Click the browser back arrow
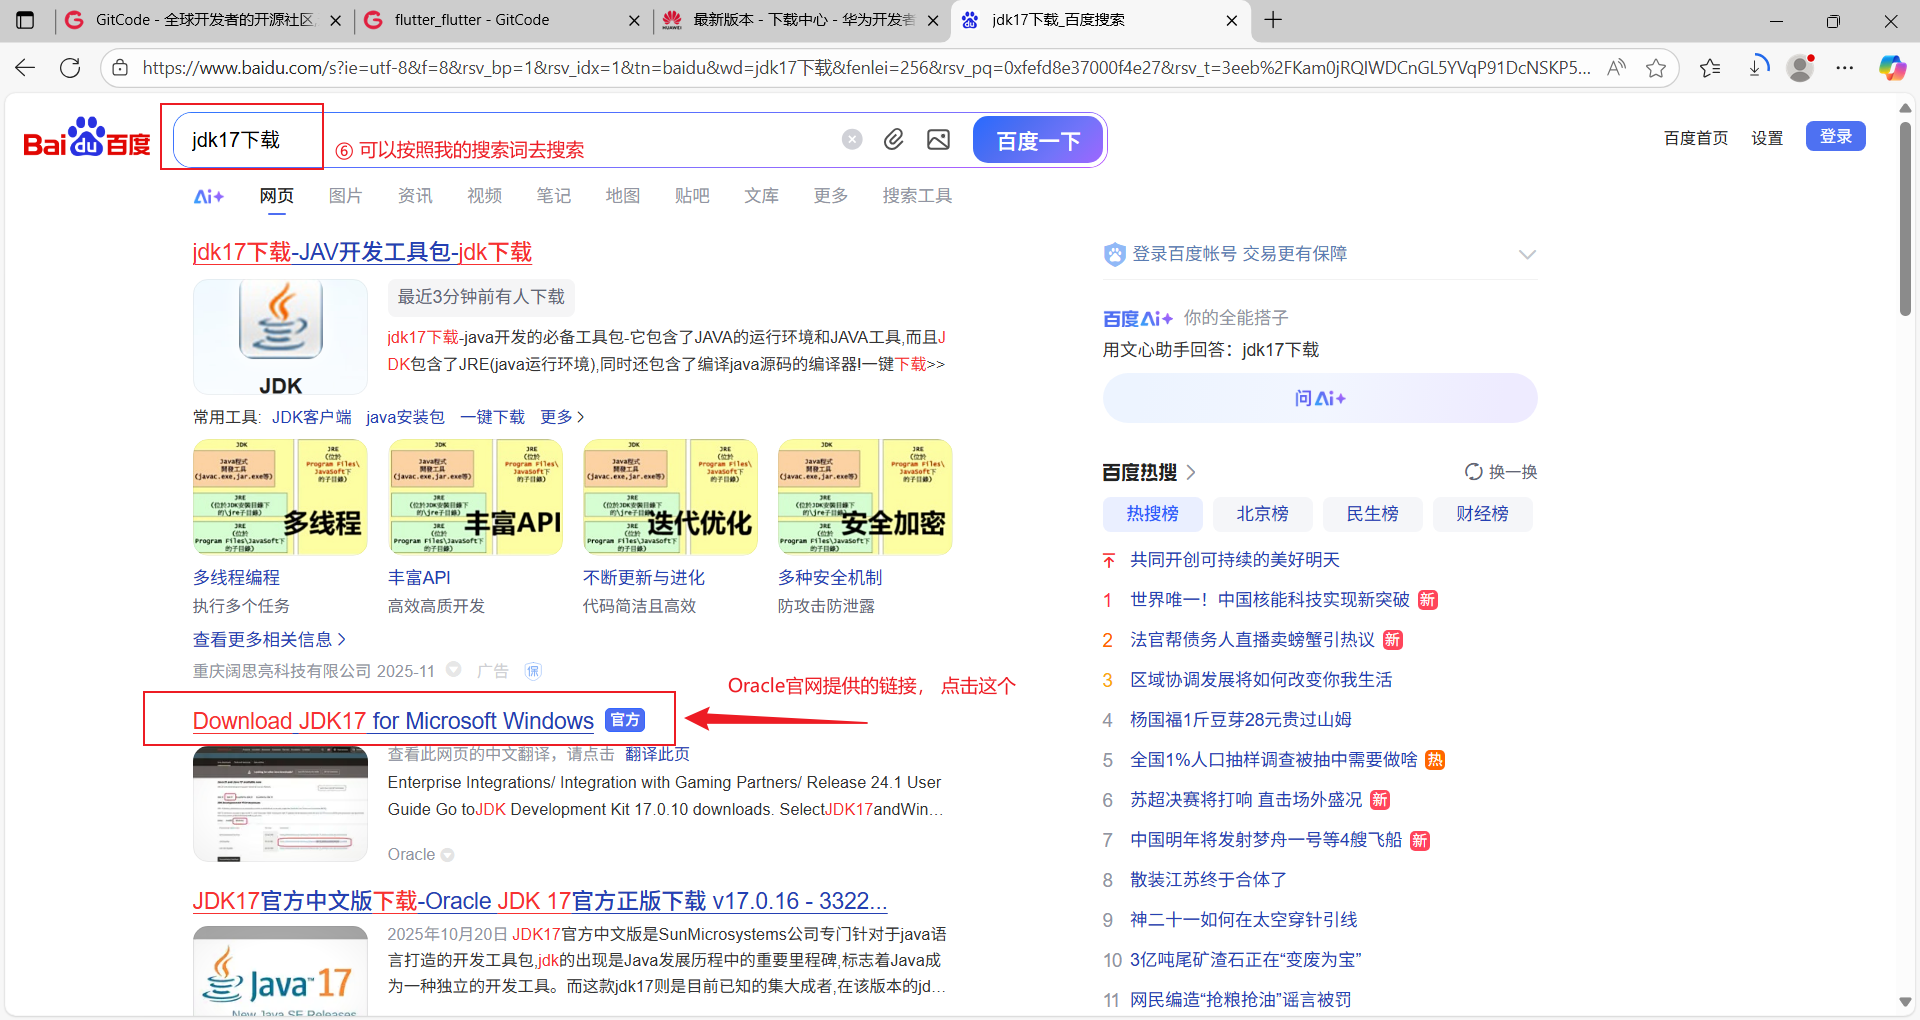 point(25,68)
